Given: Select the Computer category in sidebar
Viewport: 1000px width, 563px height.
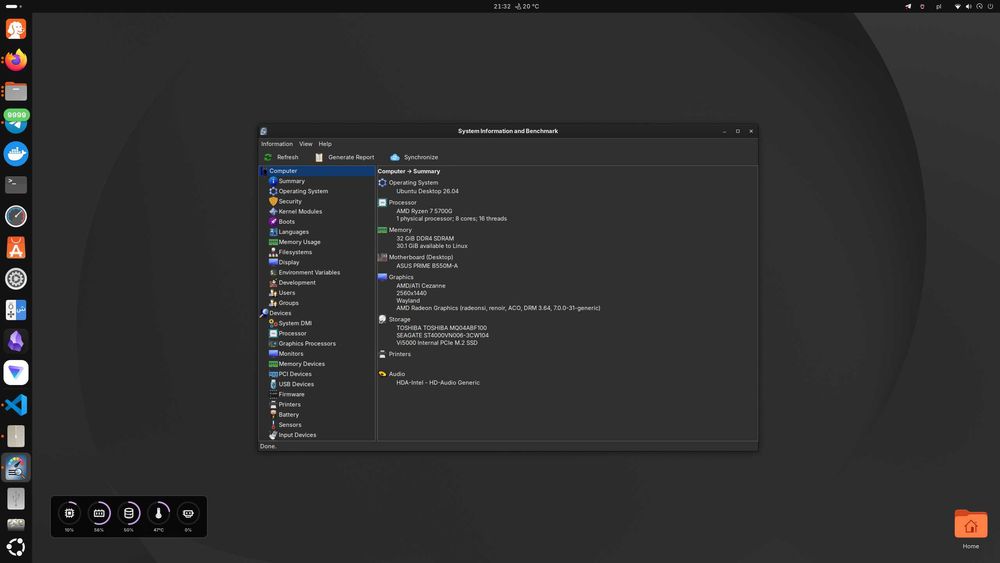Looking at the screenshot, I should click(317, 171).
